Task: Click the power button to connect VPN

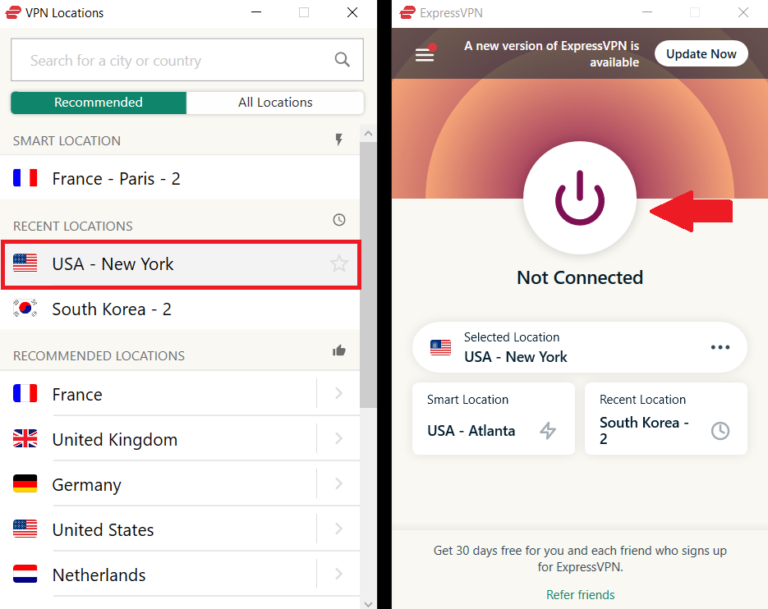Action: [x=580, y=198]
